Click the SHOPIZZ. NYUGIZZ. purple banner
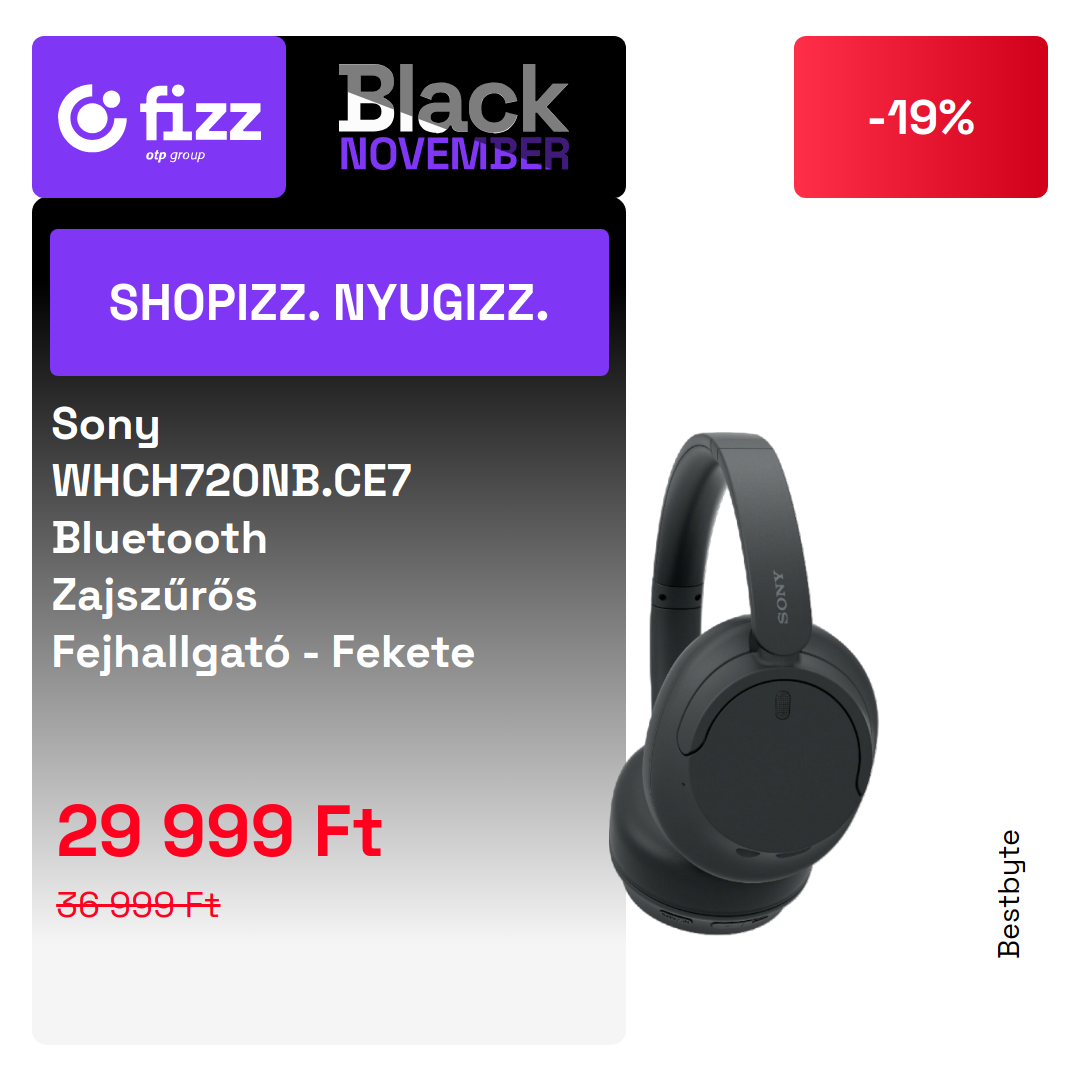The width and height of the screenshot is (1080, 1080). coord(329,302)
